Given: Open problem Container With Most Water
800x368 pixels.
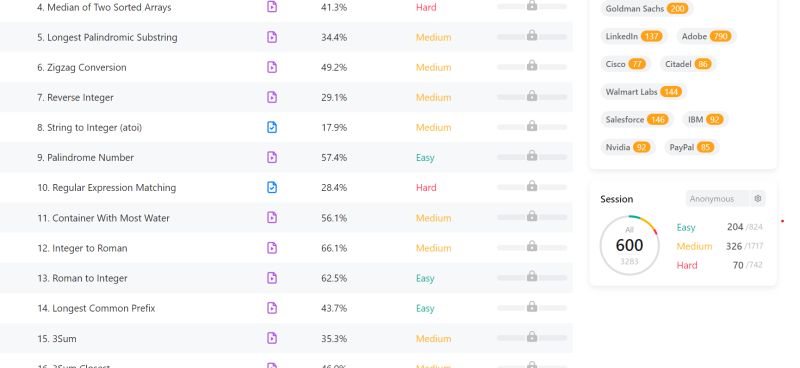Looking at the screenshot, I should coord(103,218).
